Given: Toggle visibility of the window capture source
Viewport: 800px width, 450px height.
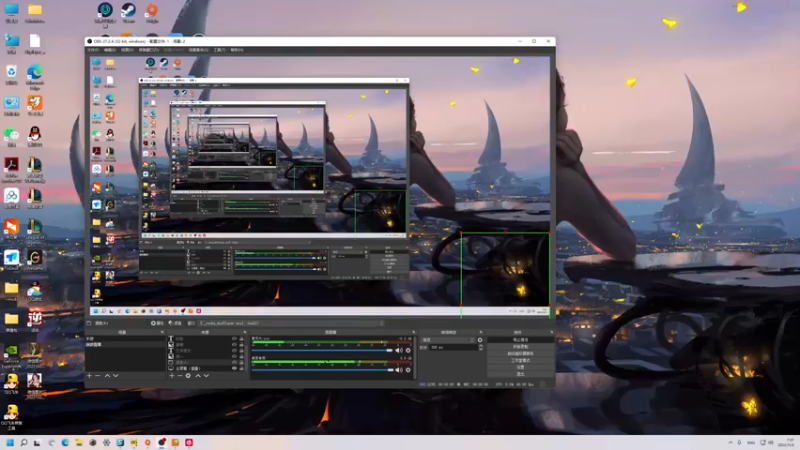Looking at the screenshot, I should point(235,362).
